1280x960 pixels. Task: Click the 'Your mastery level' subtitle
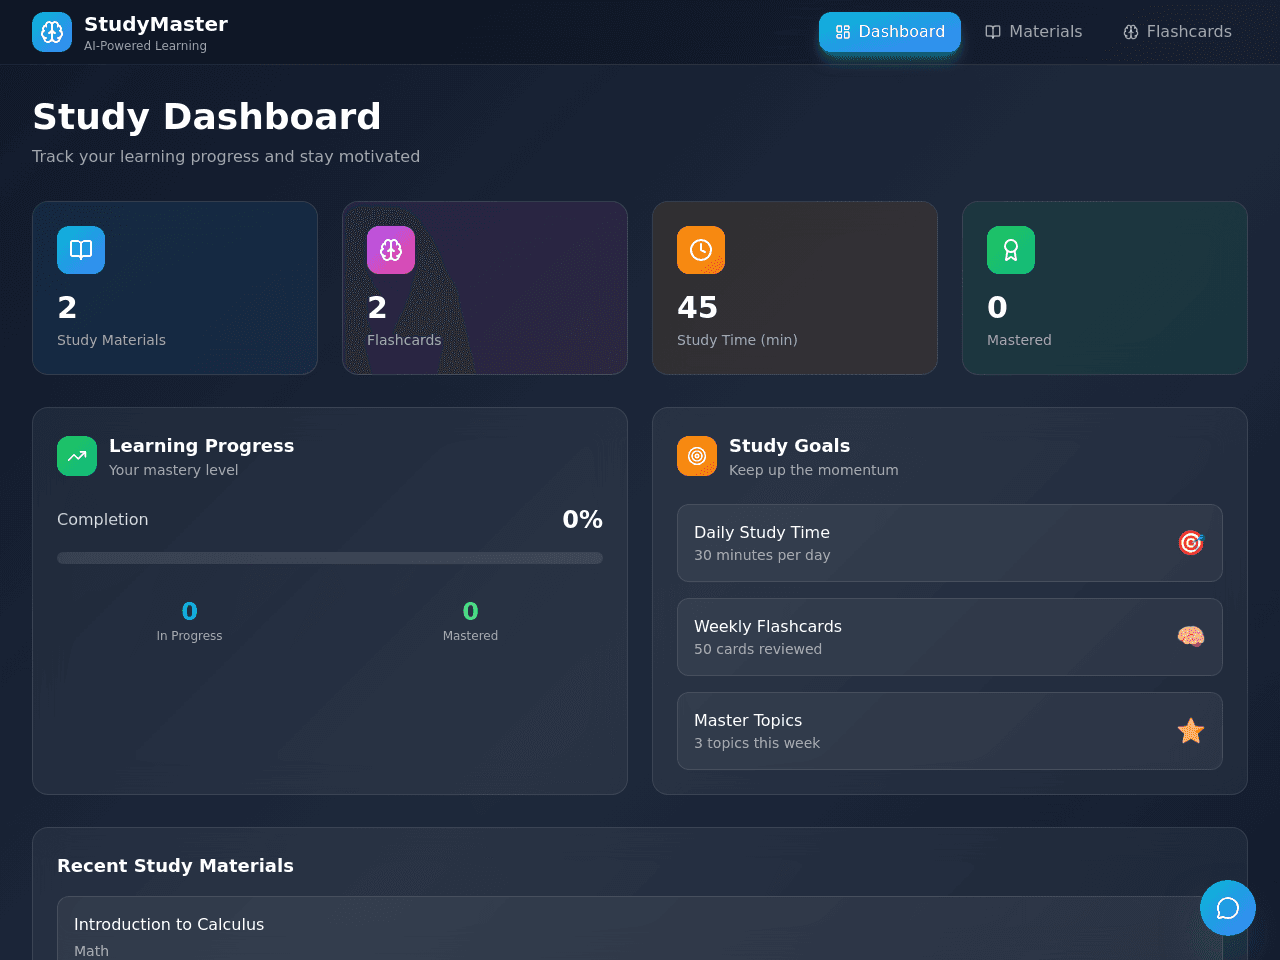[173, 470]
